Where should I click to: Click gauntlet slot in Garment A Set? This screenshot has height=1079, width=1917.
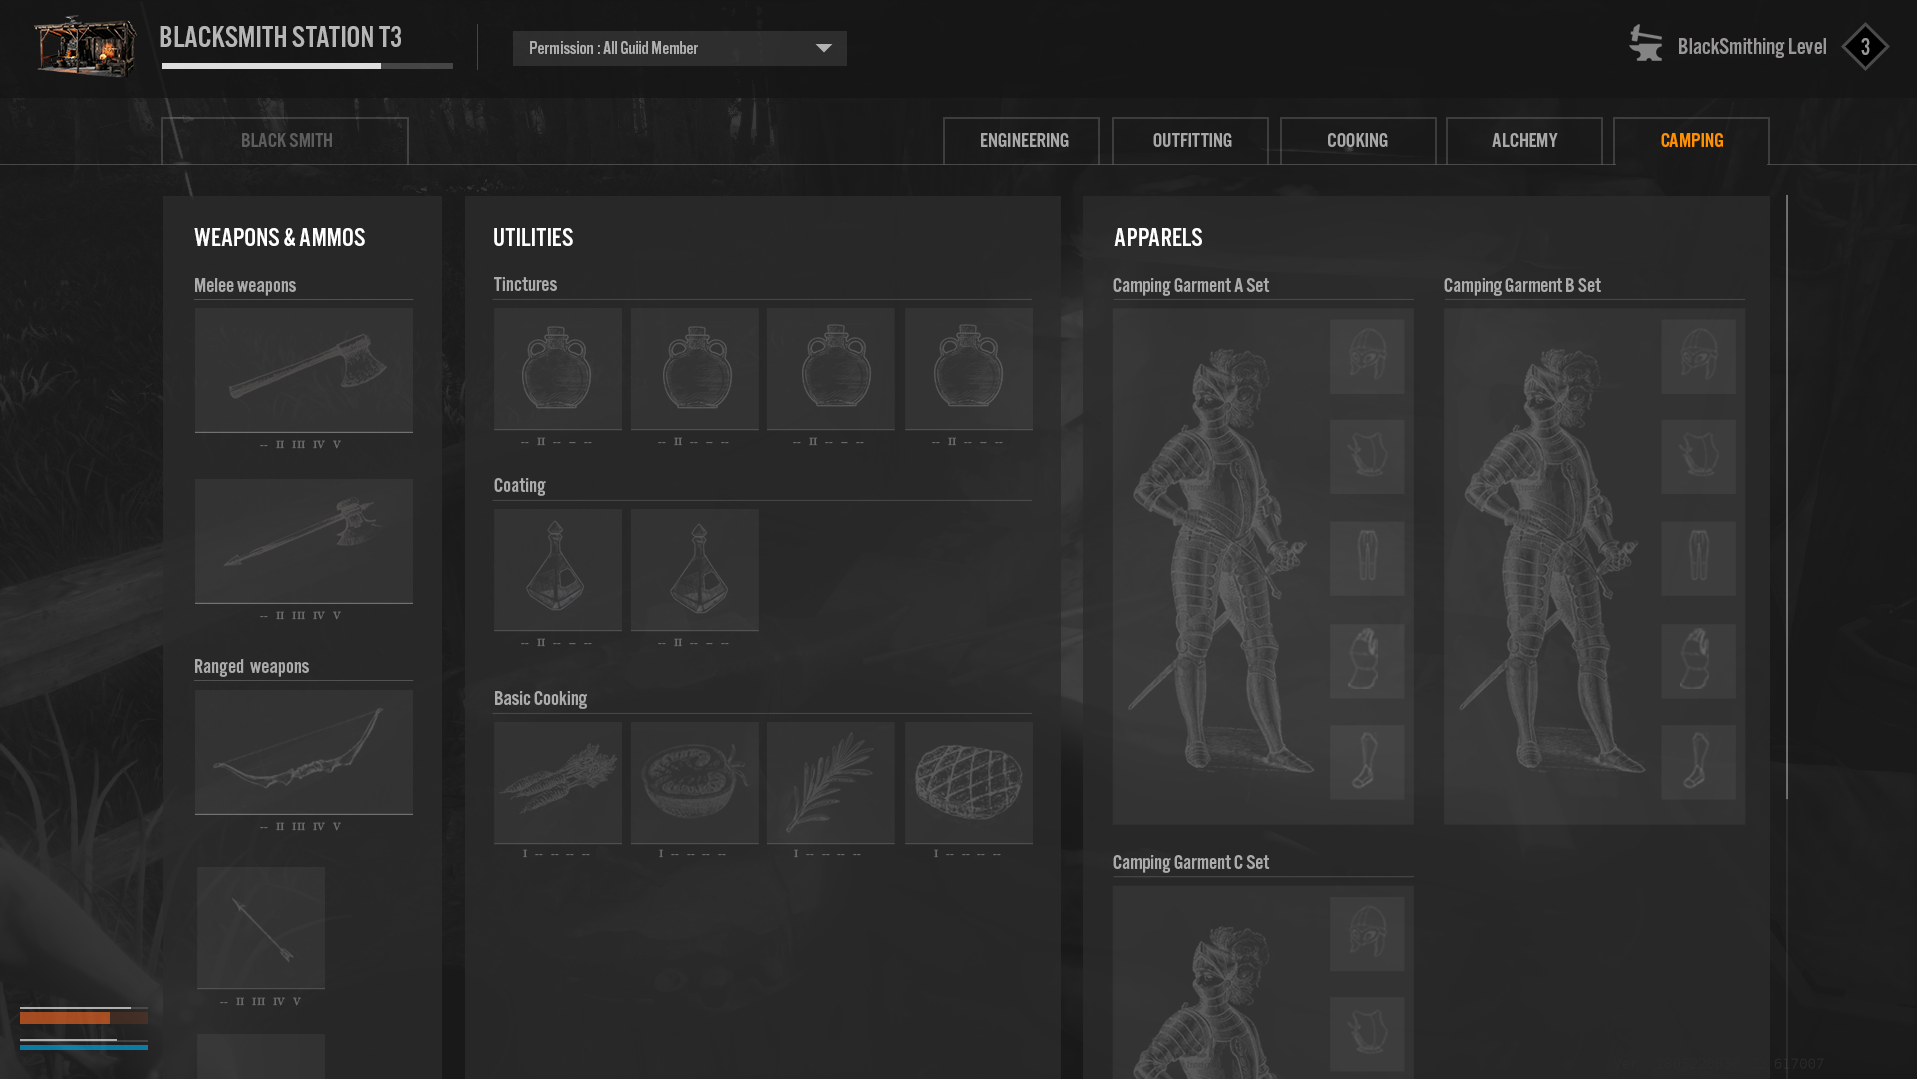pyautogui.click(x=1366, y=661)
